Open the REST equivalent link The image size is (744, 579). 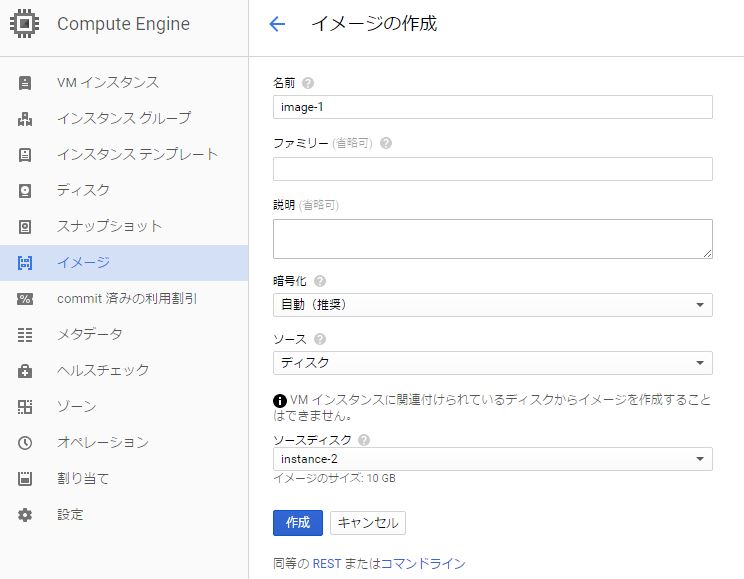pyautogui.click(x=327, y=564)
